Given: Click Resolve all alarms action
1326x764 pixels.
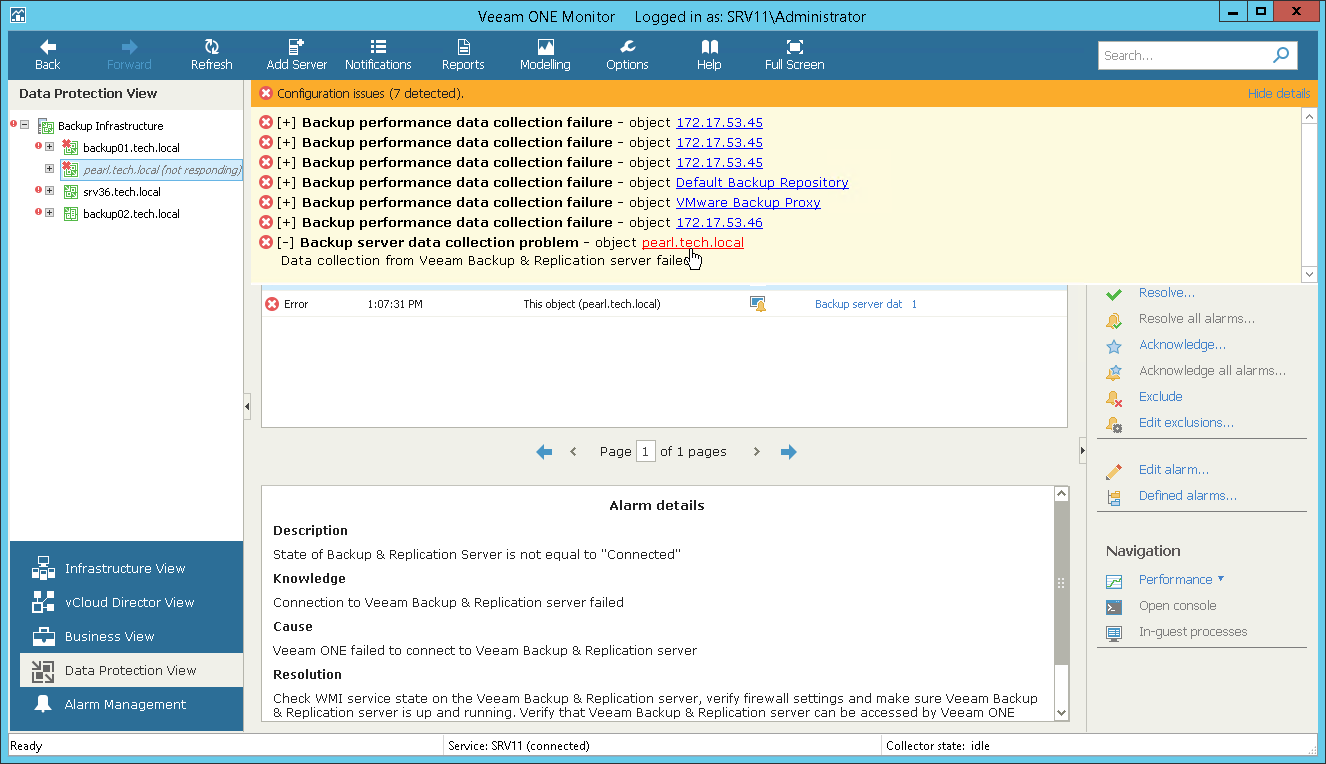Looking at the screenshot, I should [1197, 319].
